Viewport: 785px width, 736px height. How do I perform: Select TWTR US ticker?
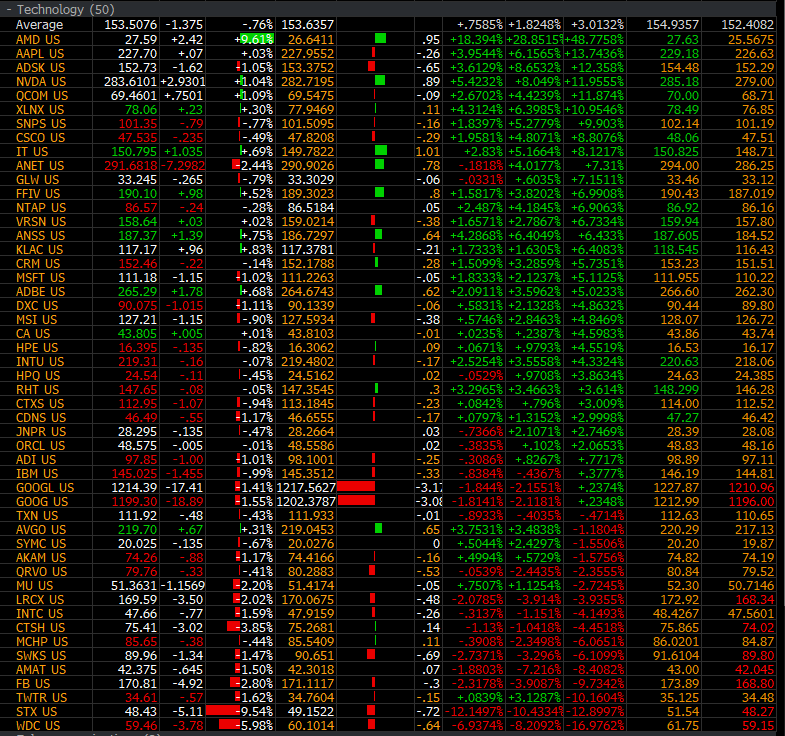point(42,698)
